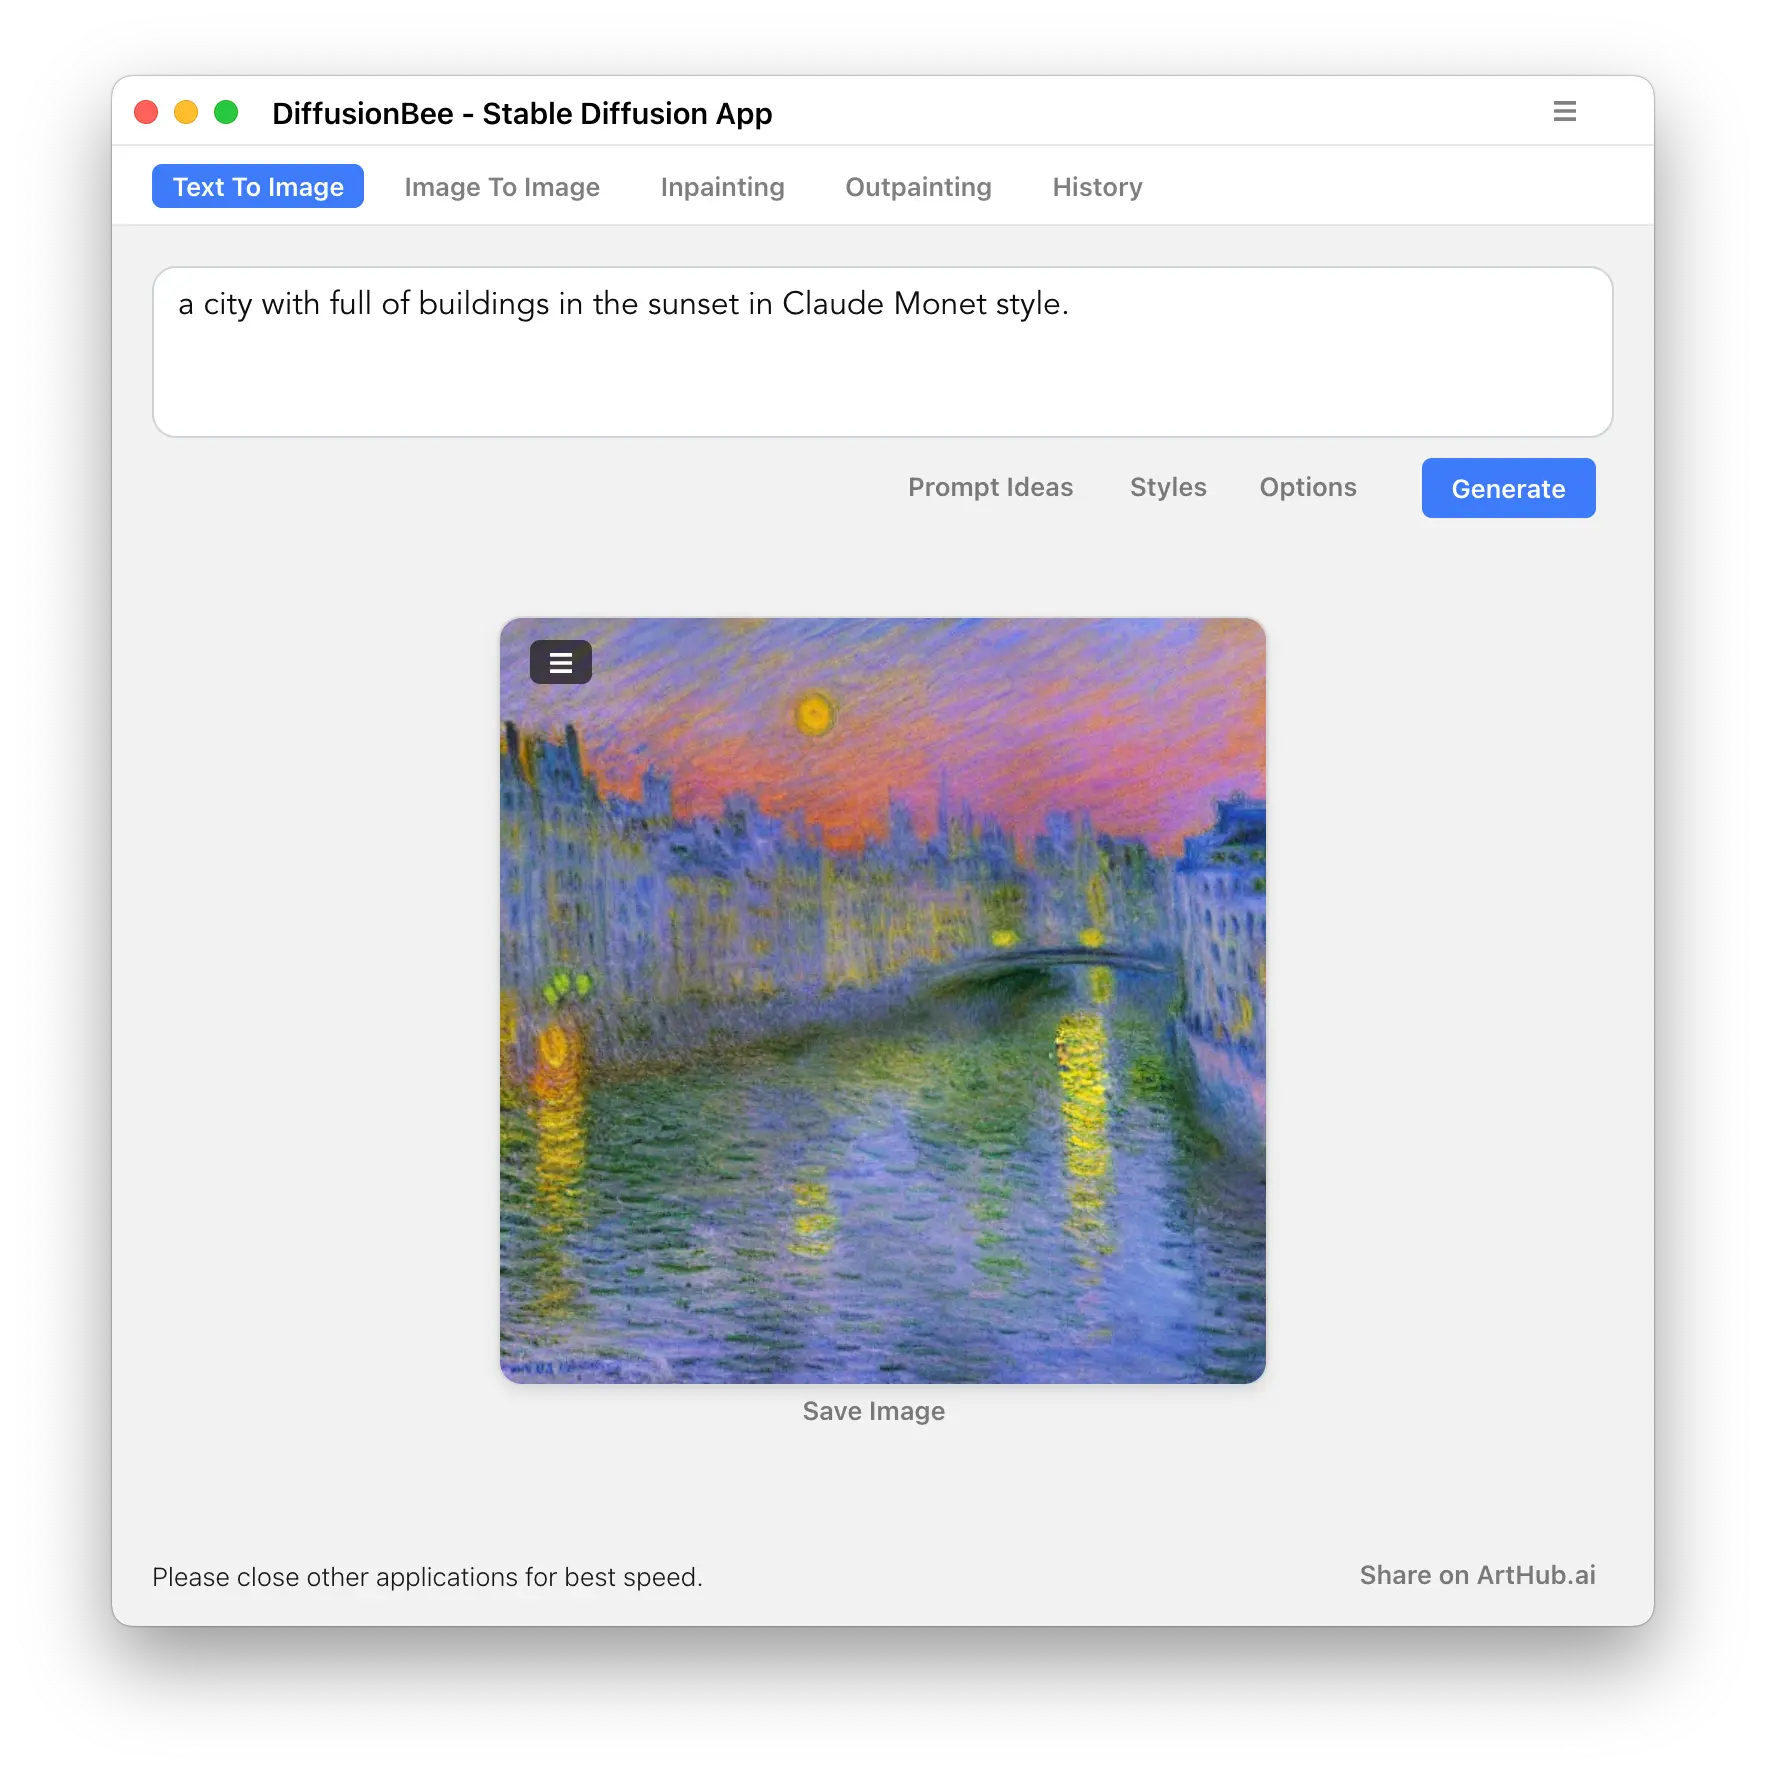Screen dimensions: 1766x1774
Task: Open the Share on ArtHub.ai link
Action: pos(1477,1575)
